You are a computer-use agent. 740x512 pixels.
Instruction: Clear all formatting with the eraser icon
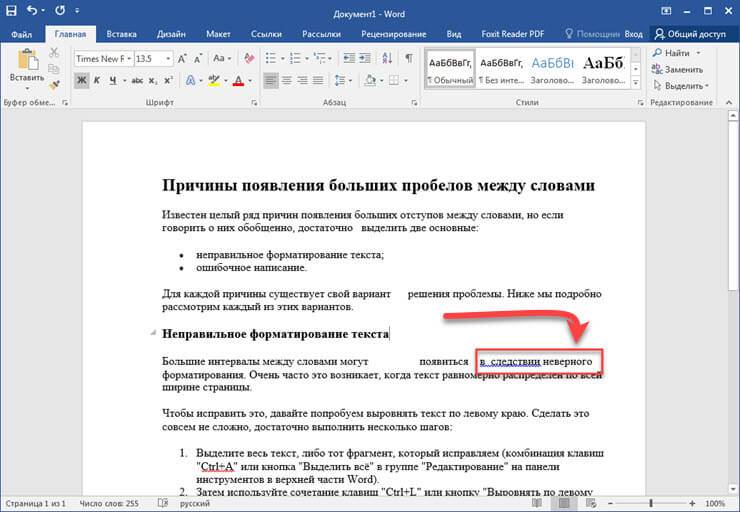coord(249,59)
